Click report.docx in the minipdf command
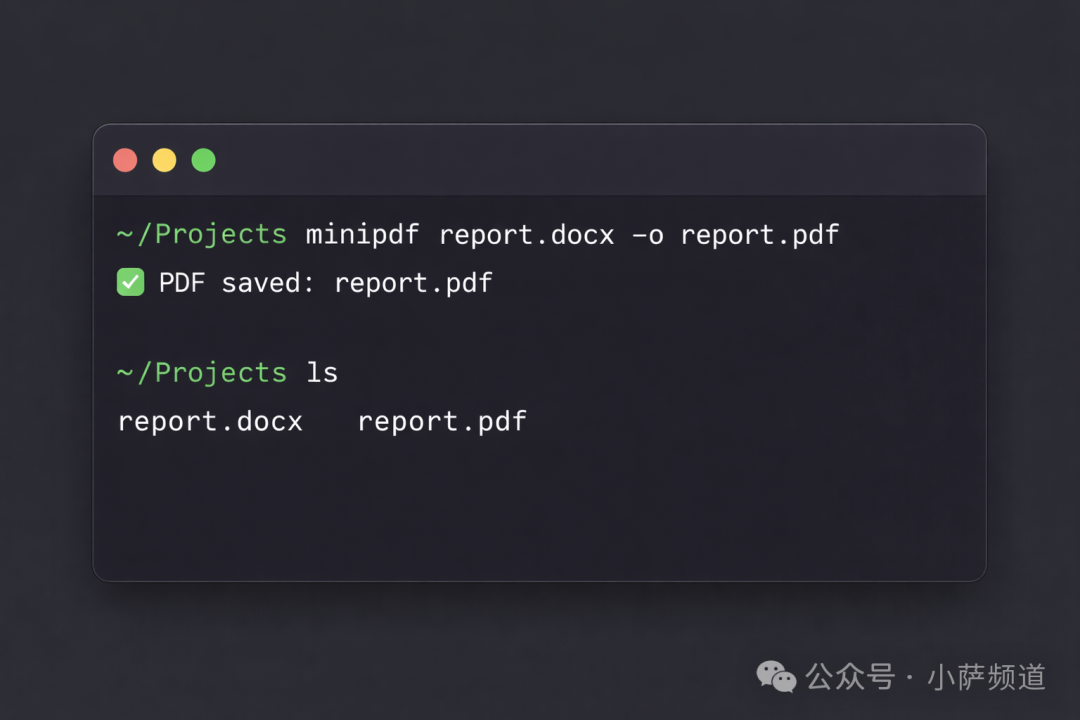1080x720 pixels. [526, 235]
